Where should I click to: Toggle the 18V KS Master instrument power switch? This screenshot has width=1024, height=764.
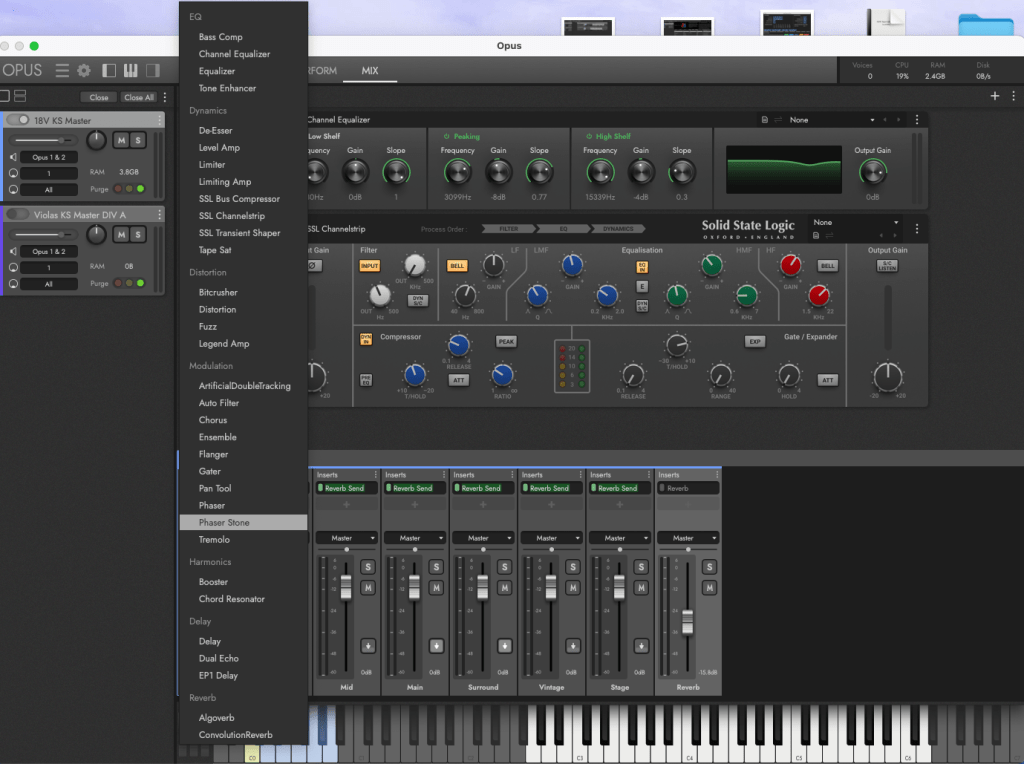(x=18, y=120)
